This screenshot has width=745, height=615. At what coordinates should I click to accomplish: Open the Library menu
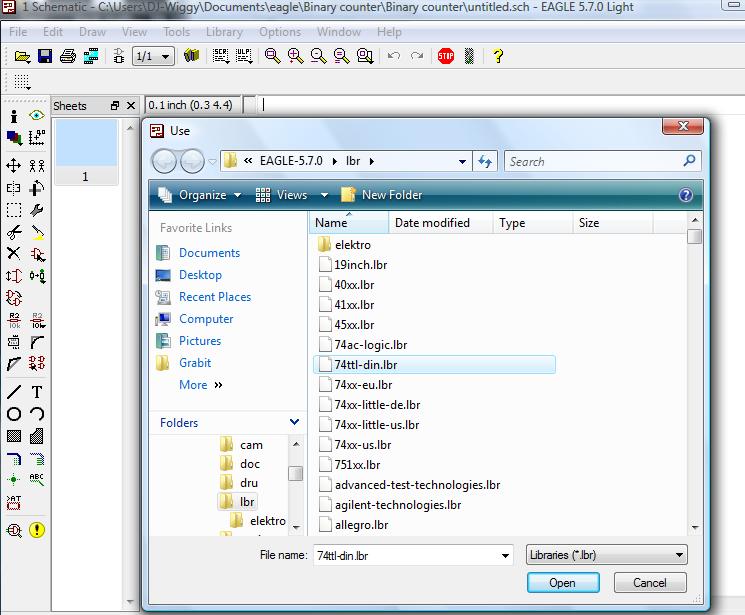[224, 32]
